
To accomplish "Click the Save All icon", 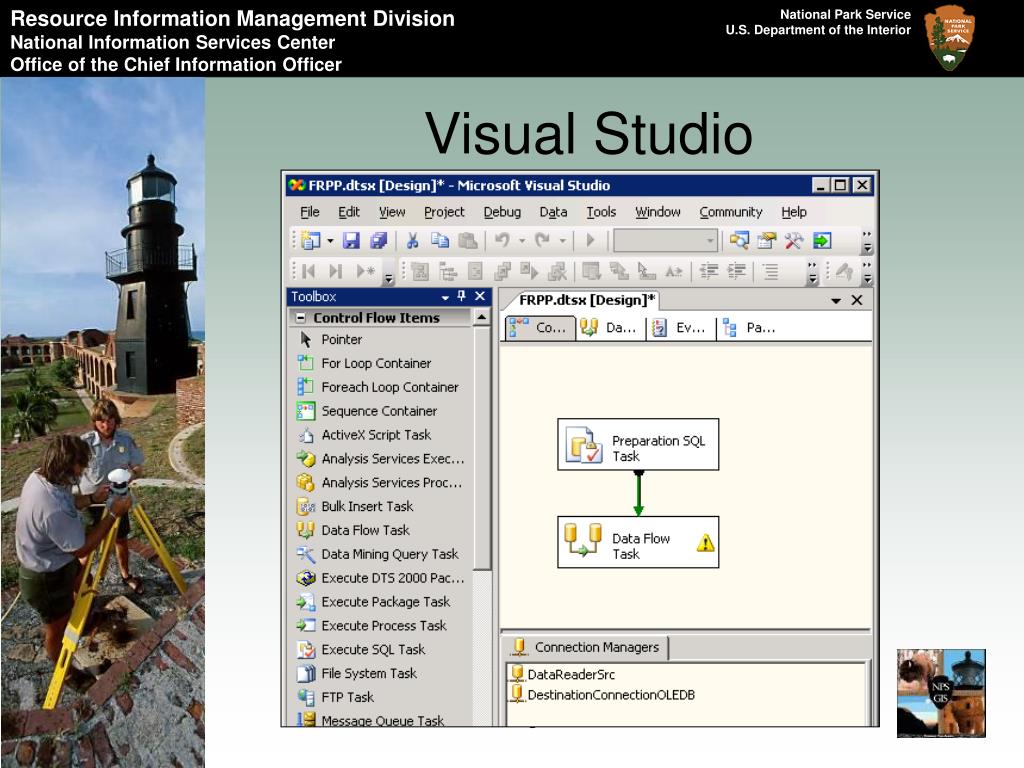I will coord(379,241).
